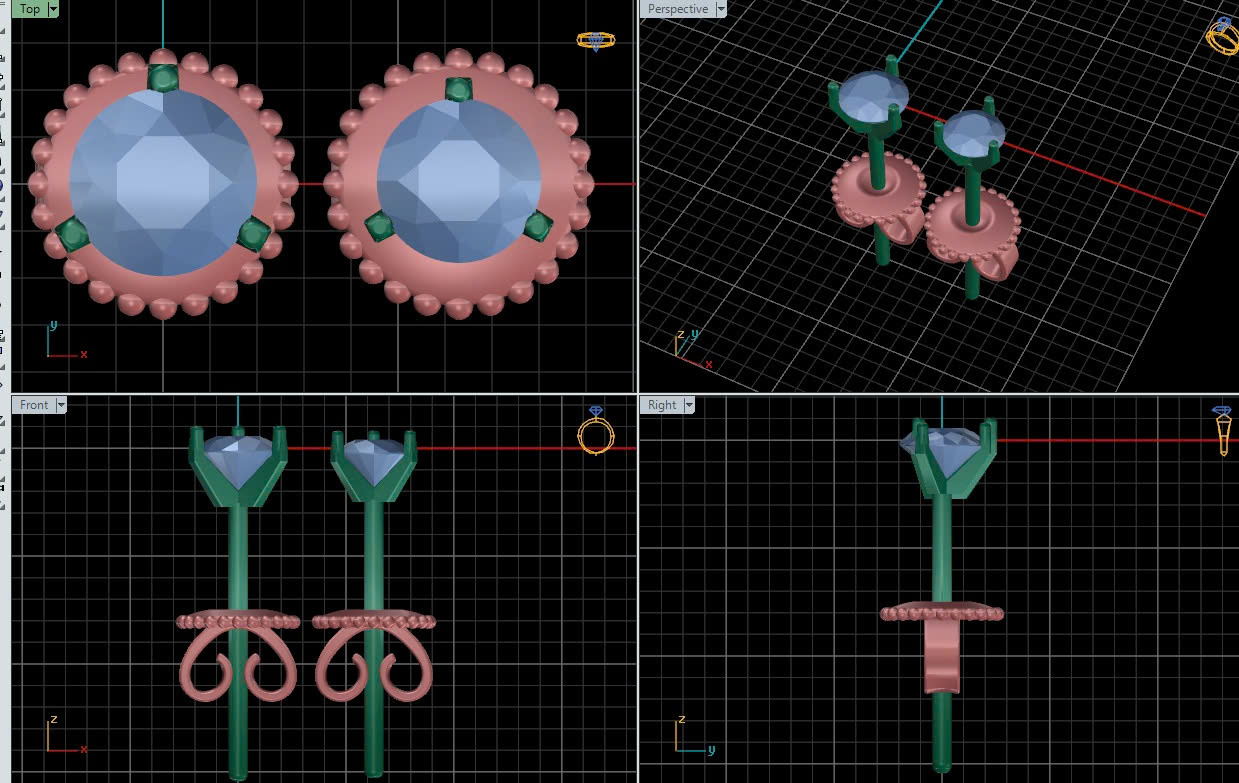Click the ring orientation icon in Front viewport
This screenshot has width=1239, height=783.
click(596, 431)
